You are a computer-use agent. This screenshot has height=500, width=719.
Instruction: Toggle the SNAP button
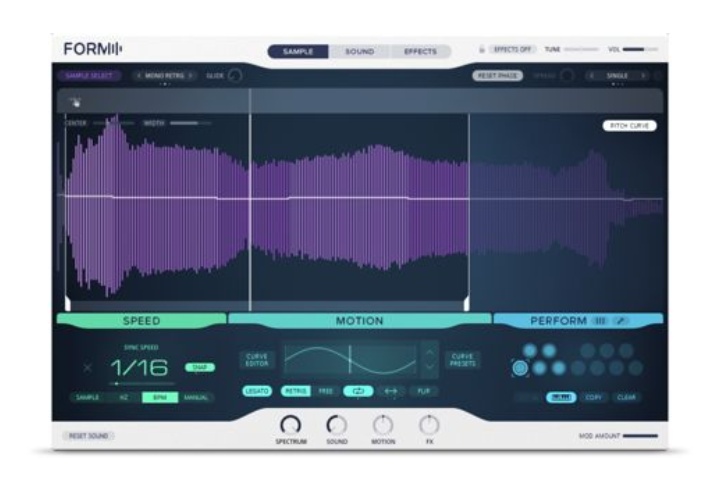[200, 367]
